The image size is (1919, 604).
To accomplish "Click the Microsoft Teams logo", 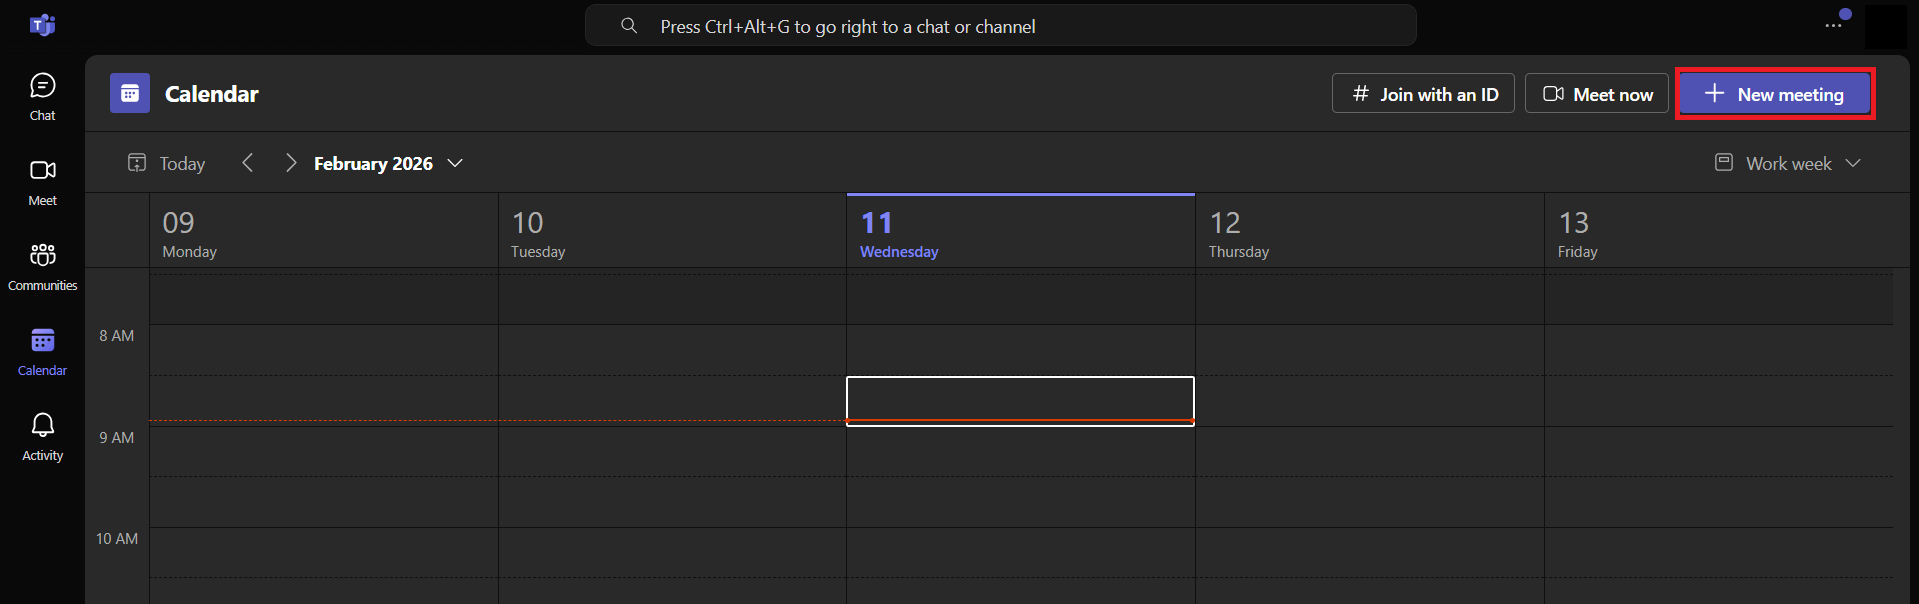I will (42, 25).
